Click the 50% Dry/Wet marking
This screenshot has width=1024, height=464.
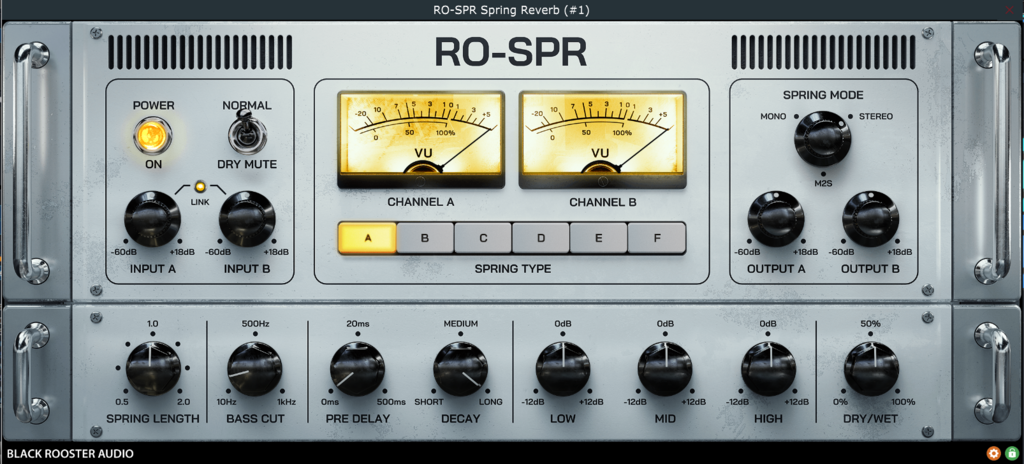coord(871,323)
